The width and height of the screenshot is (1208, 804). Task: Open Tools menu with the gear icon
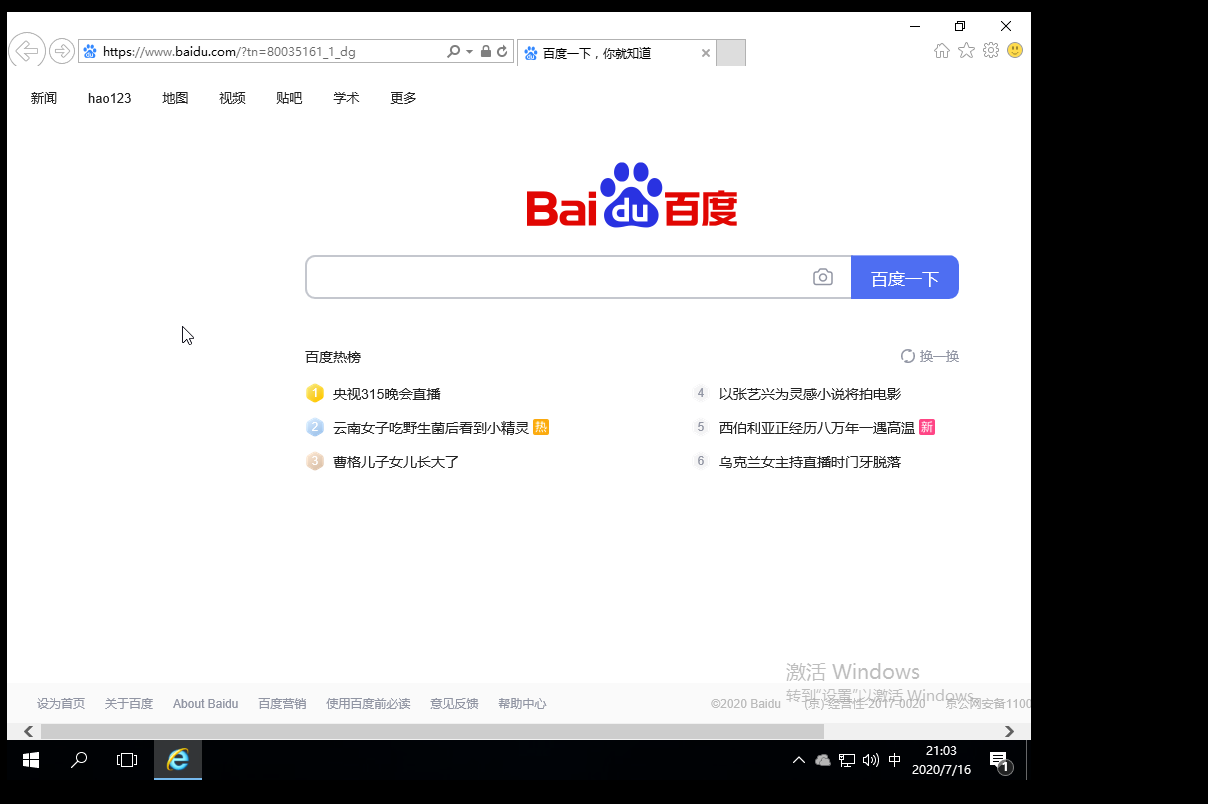tap(991, 50)
